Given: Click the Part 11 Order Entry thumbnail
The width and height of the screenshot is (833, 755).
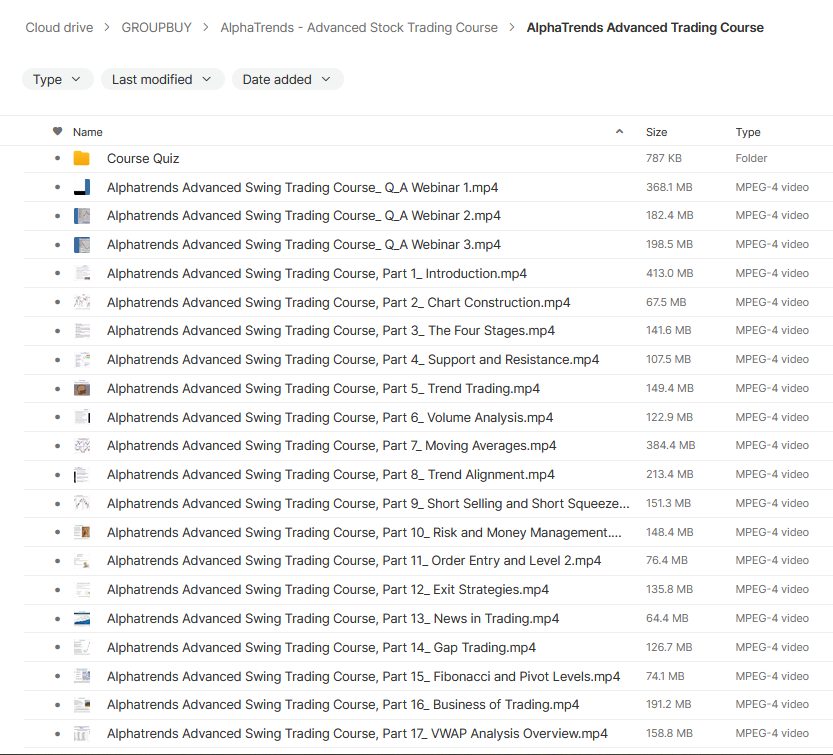Looking at the screenshot, I should pyautogui.click(x=81, y=561).
